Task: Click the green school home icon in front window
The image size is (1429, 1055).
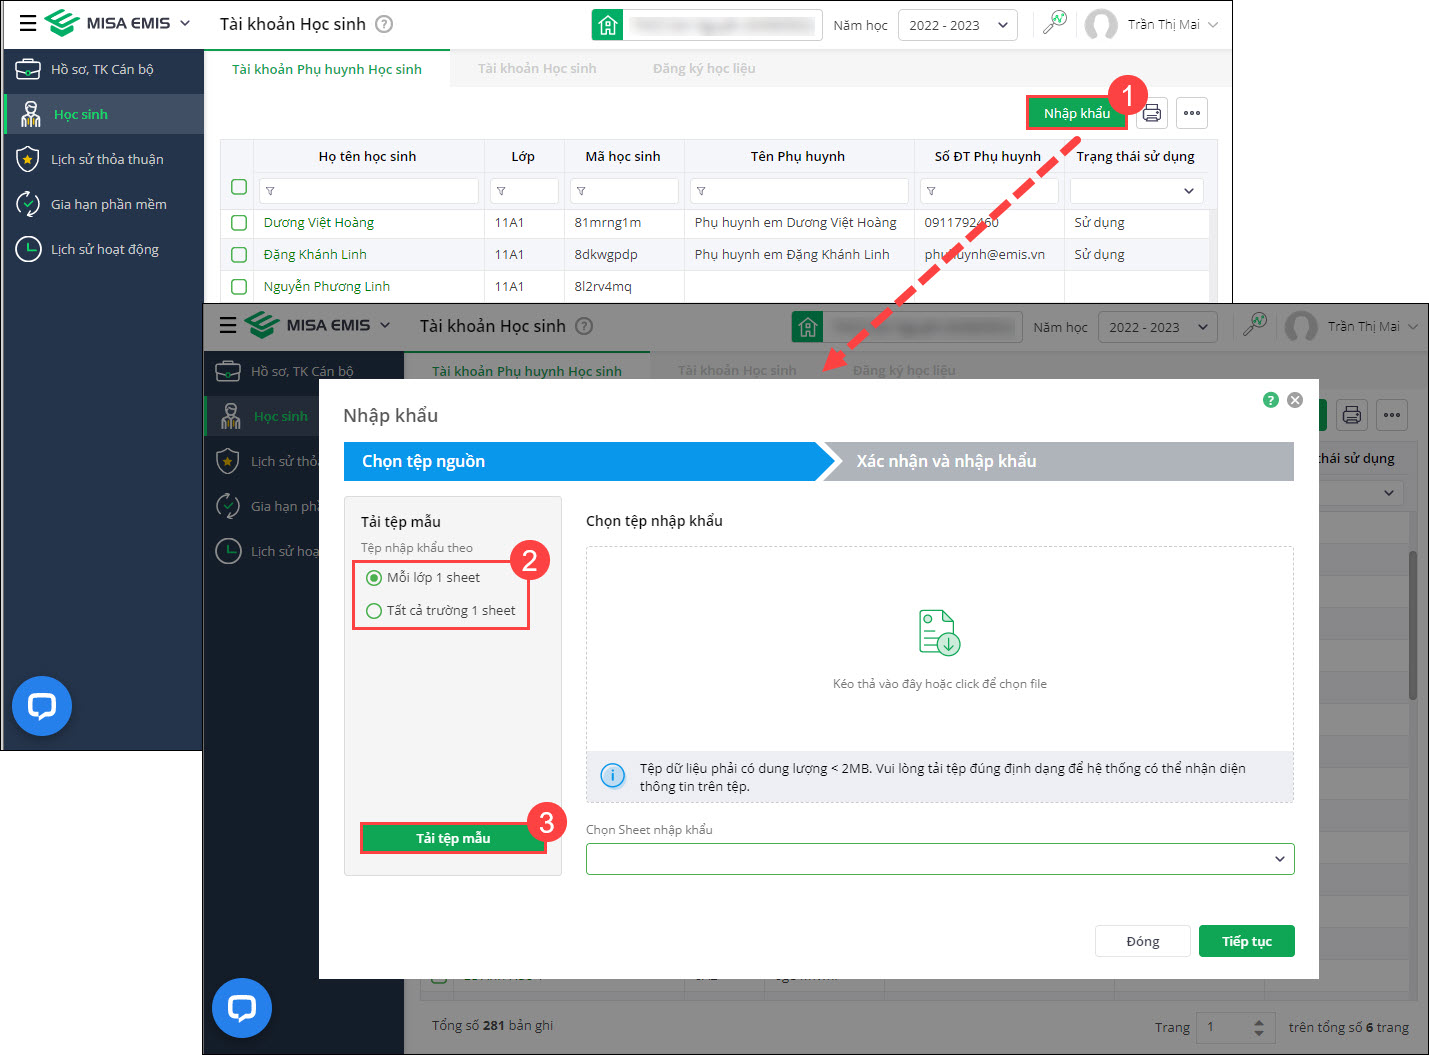Action: click(x=807, y=327)
